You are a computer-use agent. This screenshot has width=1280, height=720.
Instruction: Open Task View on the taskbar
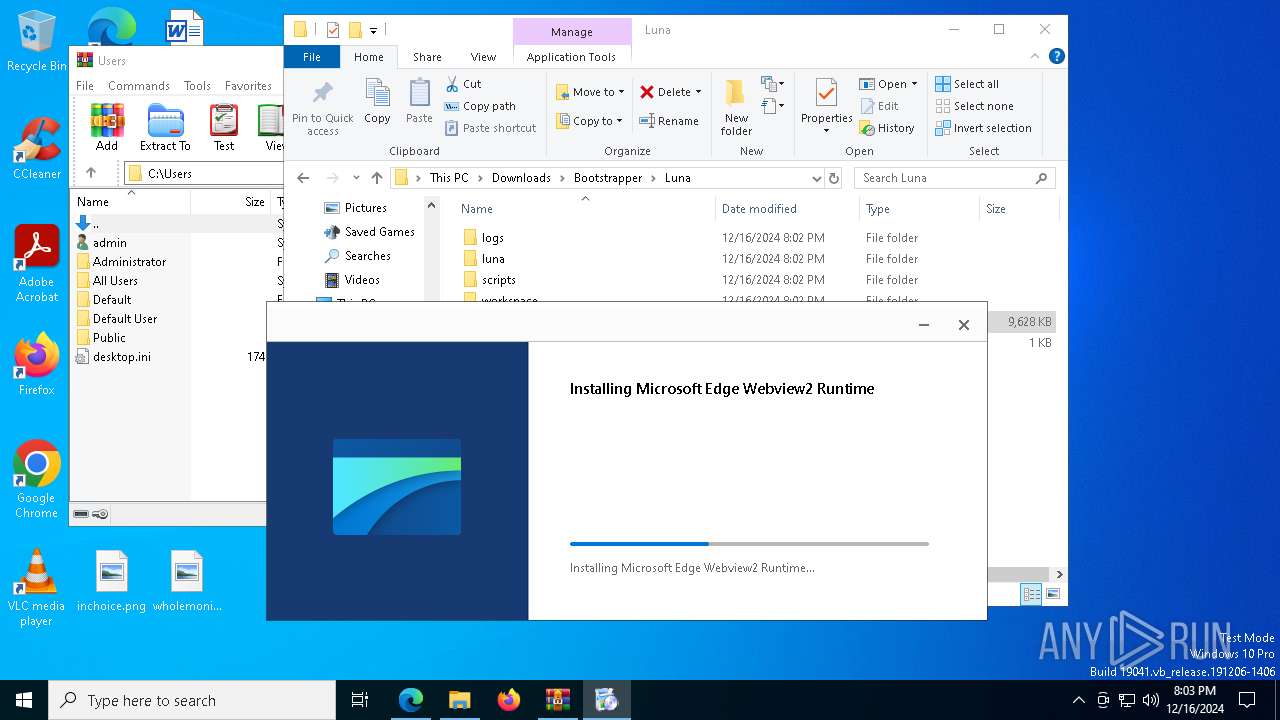[x=360, y=700]
